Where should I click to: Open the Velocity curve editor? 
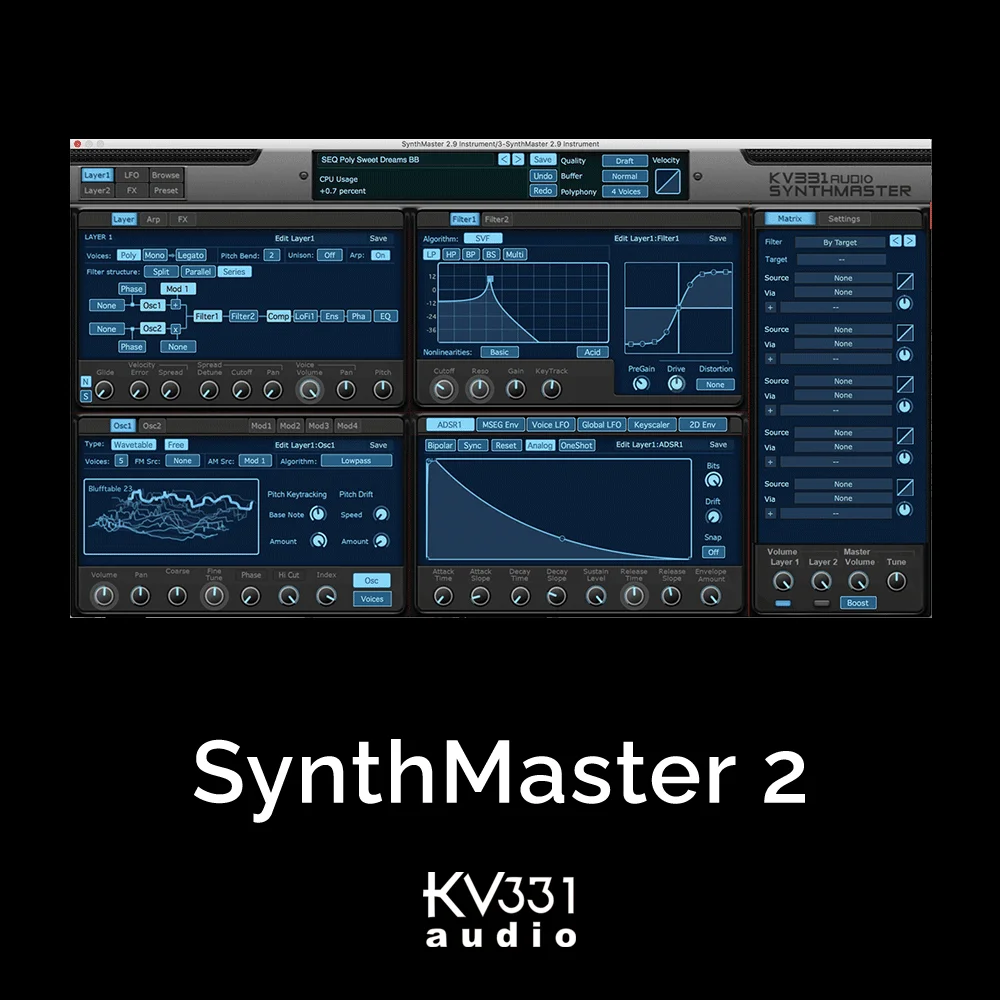coord(668,180)
